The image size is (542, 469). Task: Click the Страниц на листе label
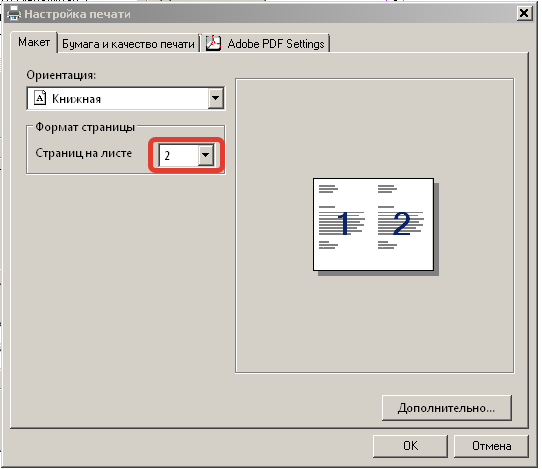point(84,153)
